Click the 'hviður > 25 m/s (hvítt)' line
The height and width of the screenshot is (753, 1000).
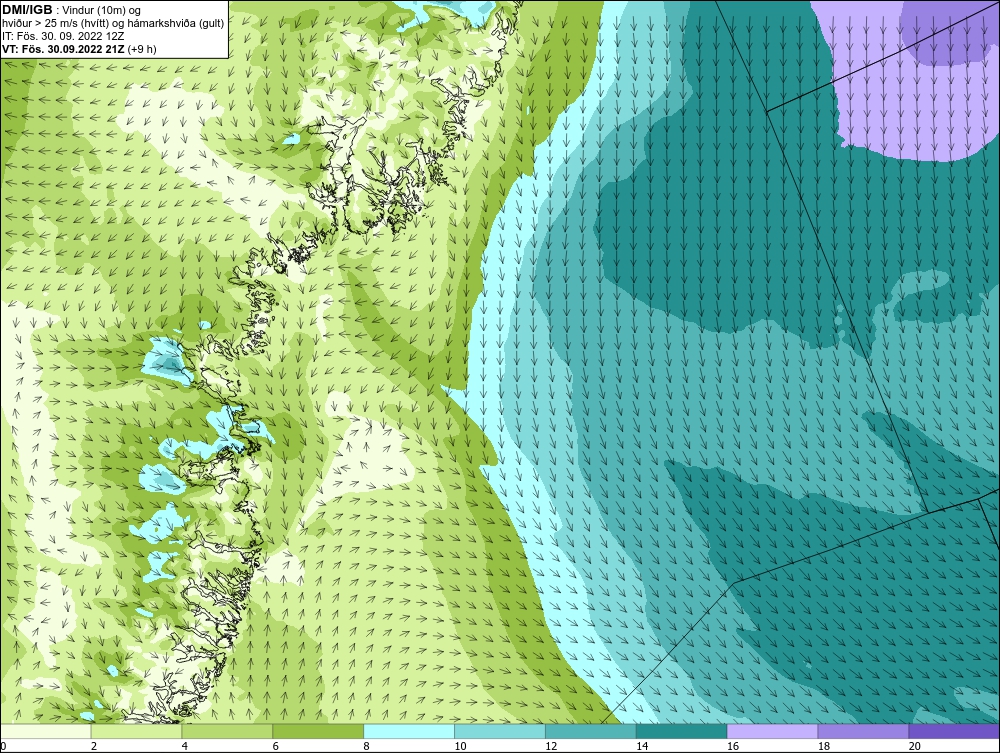click(55, 23)
